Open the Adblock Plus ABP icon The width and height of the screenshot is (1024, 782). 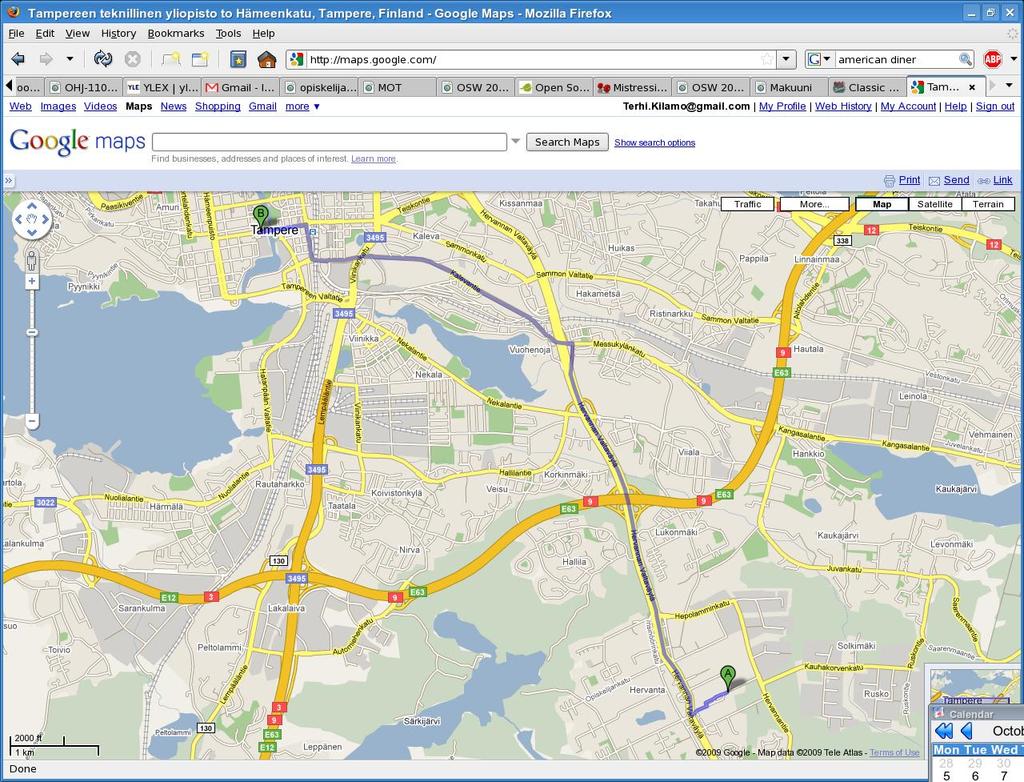point(993,59)
